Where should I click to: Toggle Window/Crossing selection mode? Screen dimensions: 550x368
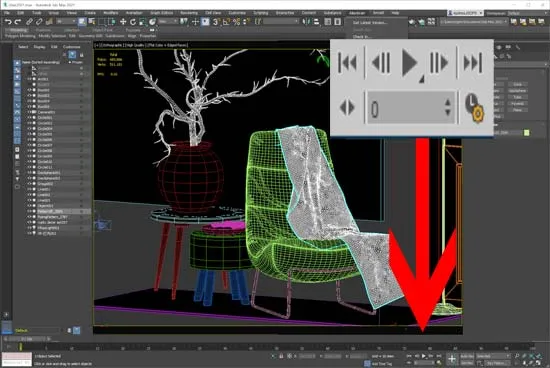pos(112,22)
